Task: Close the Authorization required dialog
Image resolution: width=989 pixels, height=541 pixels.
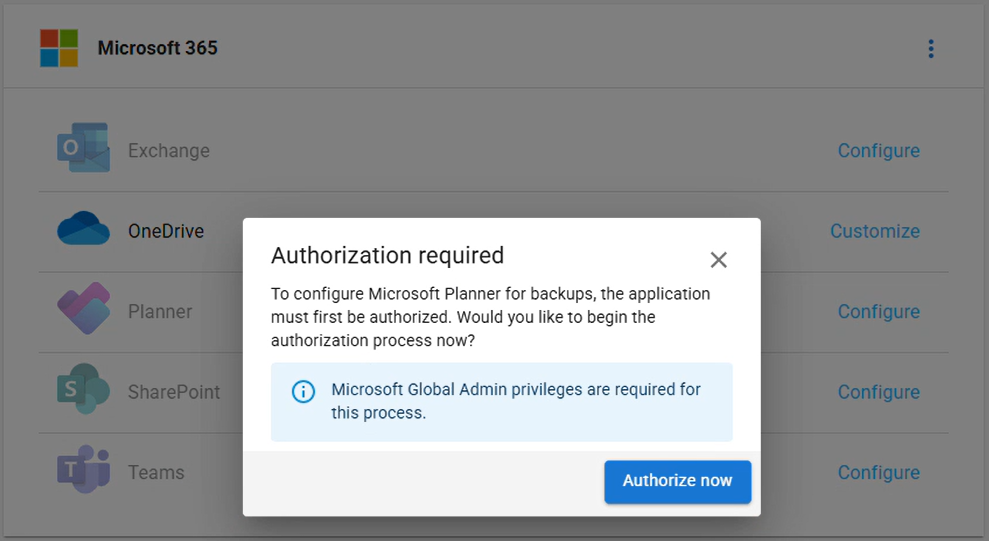Action: click(x=718, y=260)
